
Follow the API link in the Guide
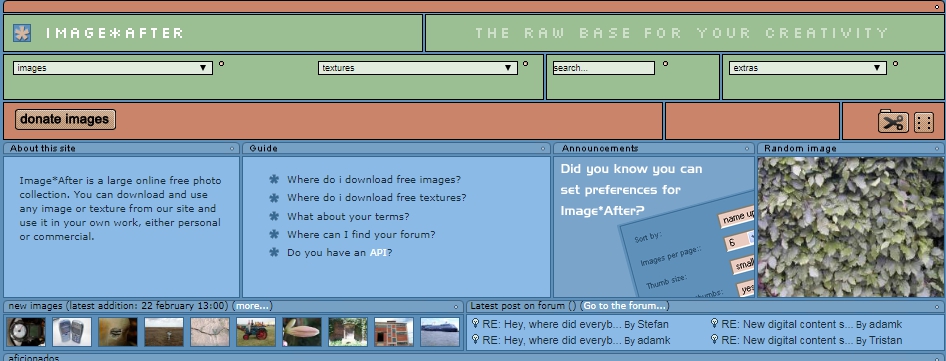[378, 252]
